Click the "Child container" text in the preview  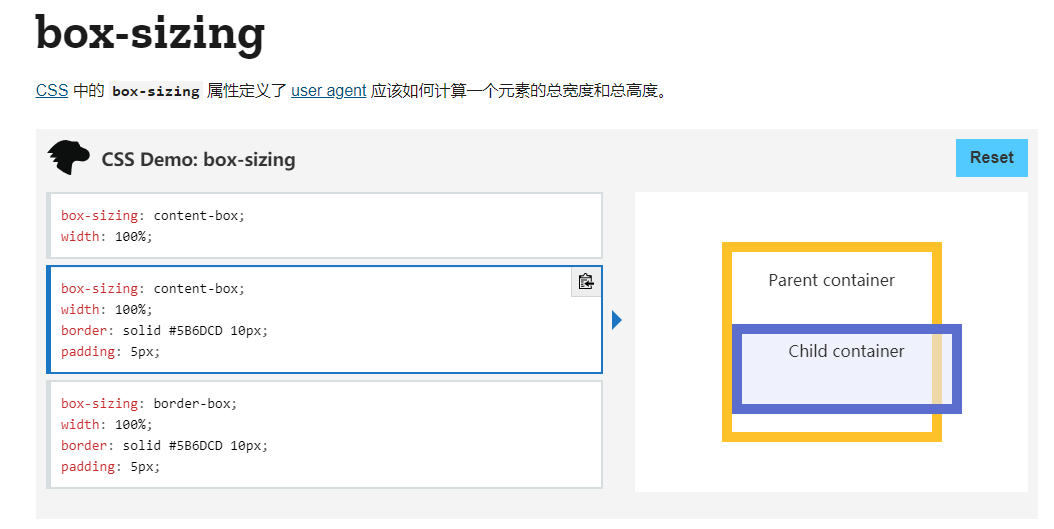click(846, 351)
